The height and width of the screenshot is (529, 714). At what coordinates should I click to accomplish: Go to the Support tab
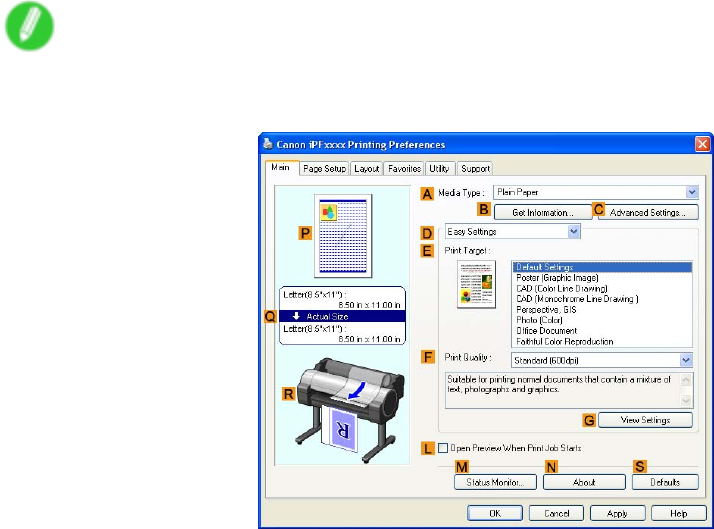coord(475,168)
